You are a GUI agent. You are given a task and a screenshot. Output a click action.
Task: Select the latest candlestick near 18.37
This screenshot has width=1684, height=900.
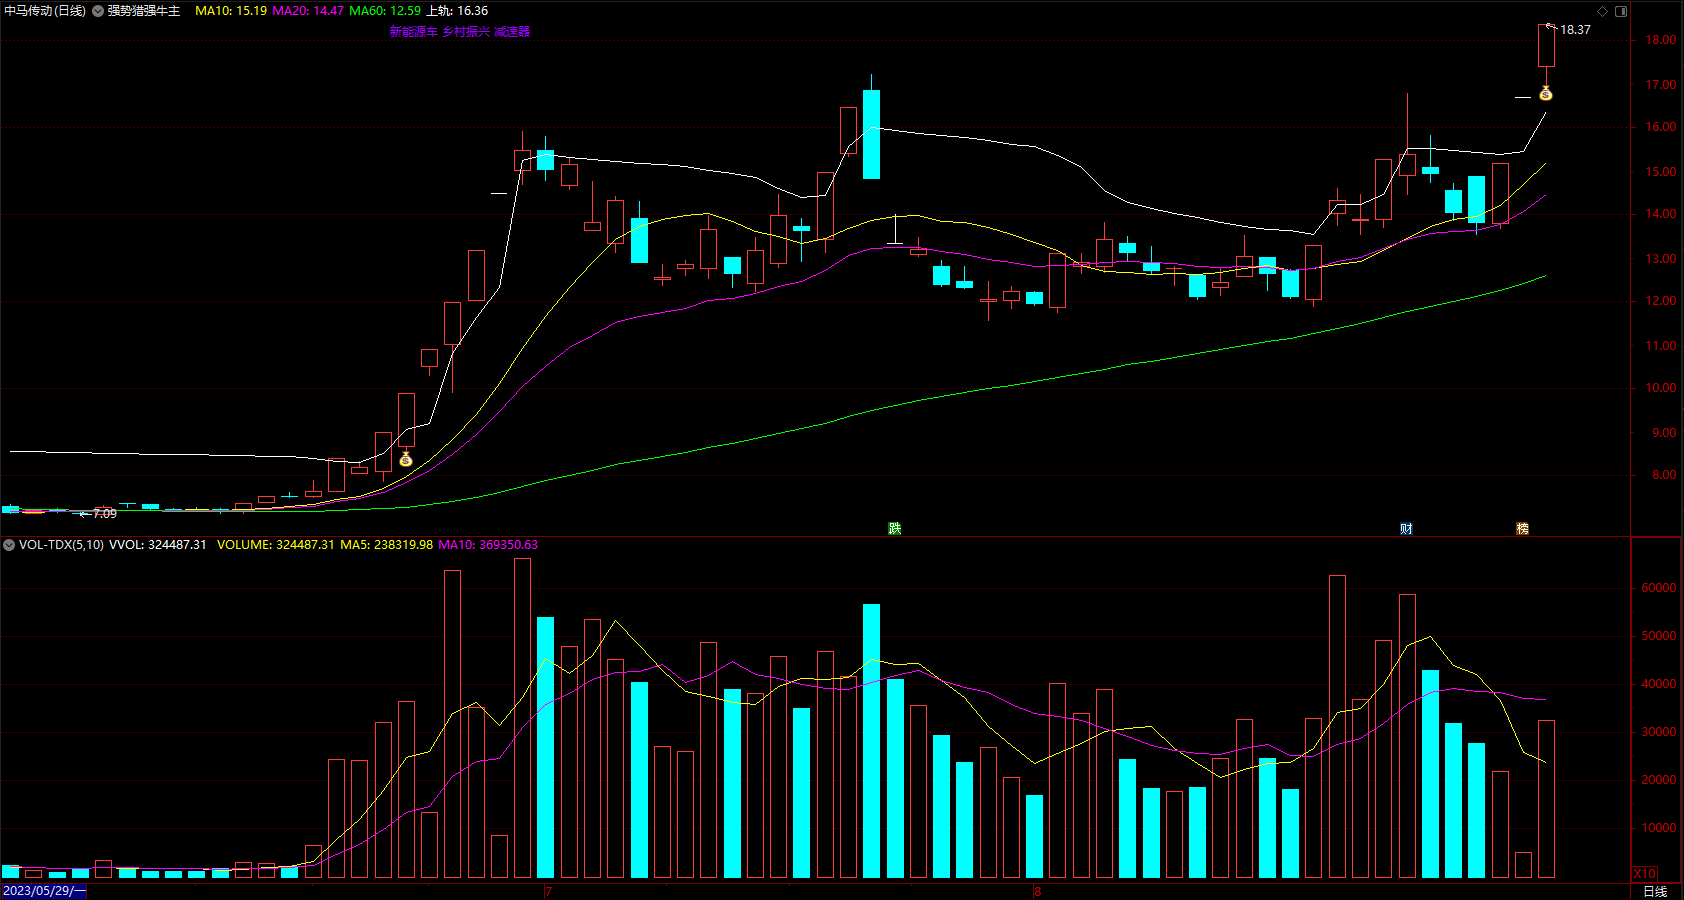coord(1546,46)
